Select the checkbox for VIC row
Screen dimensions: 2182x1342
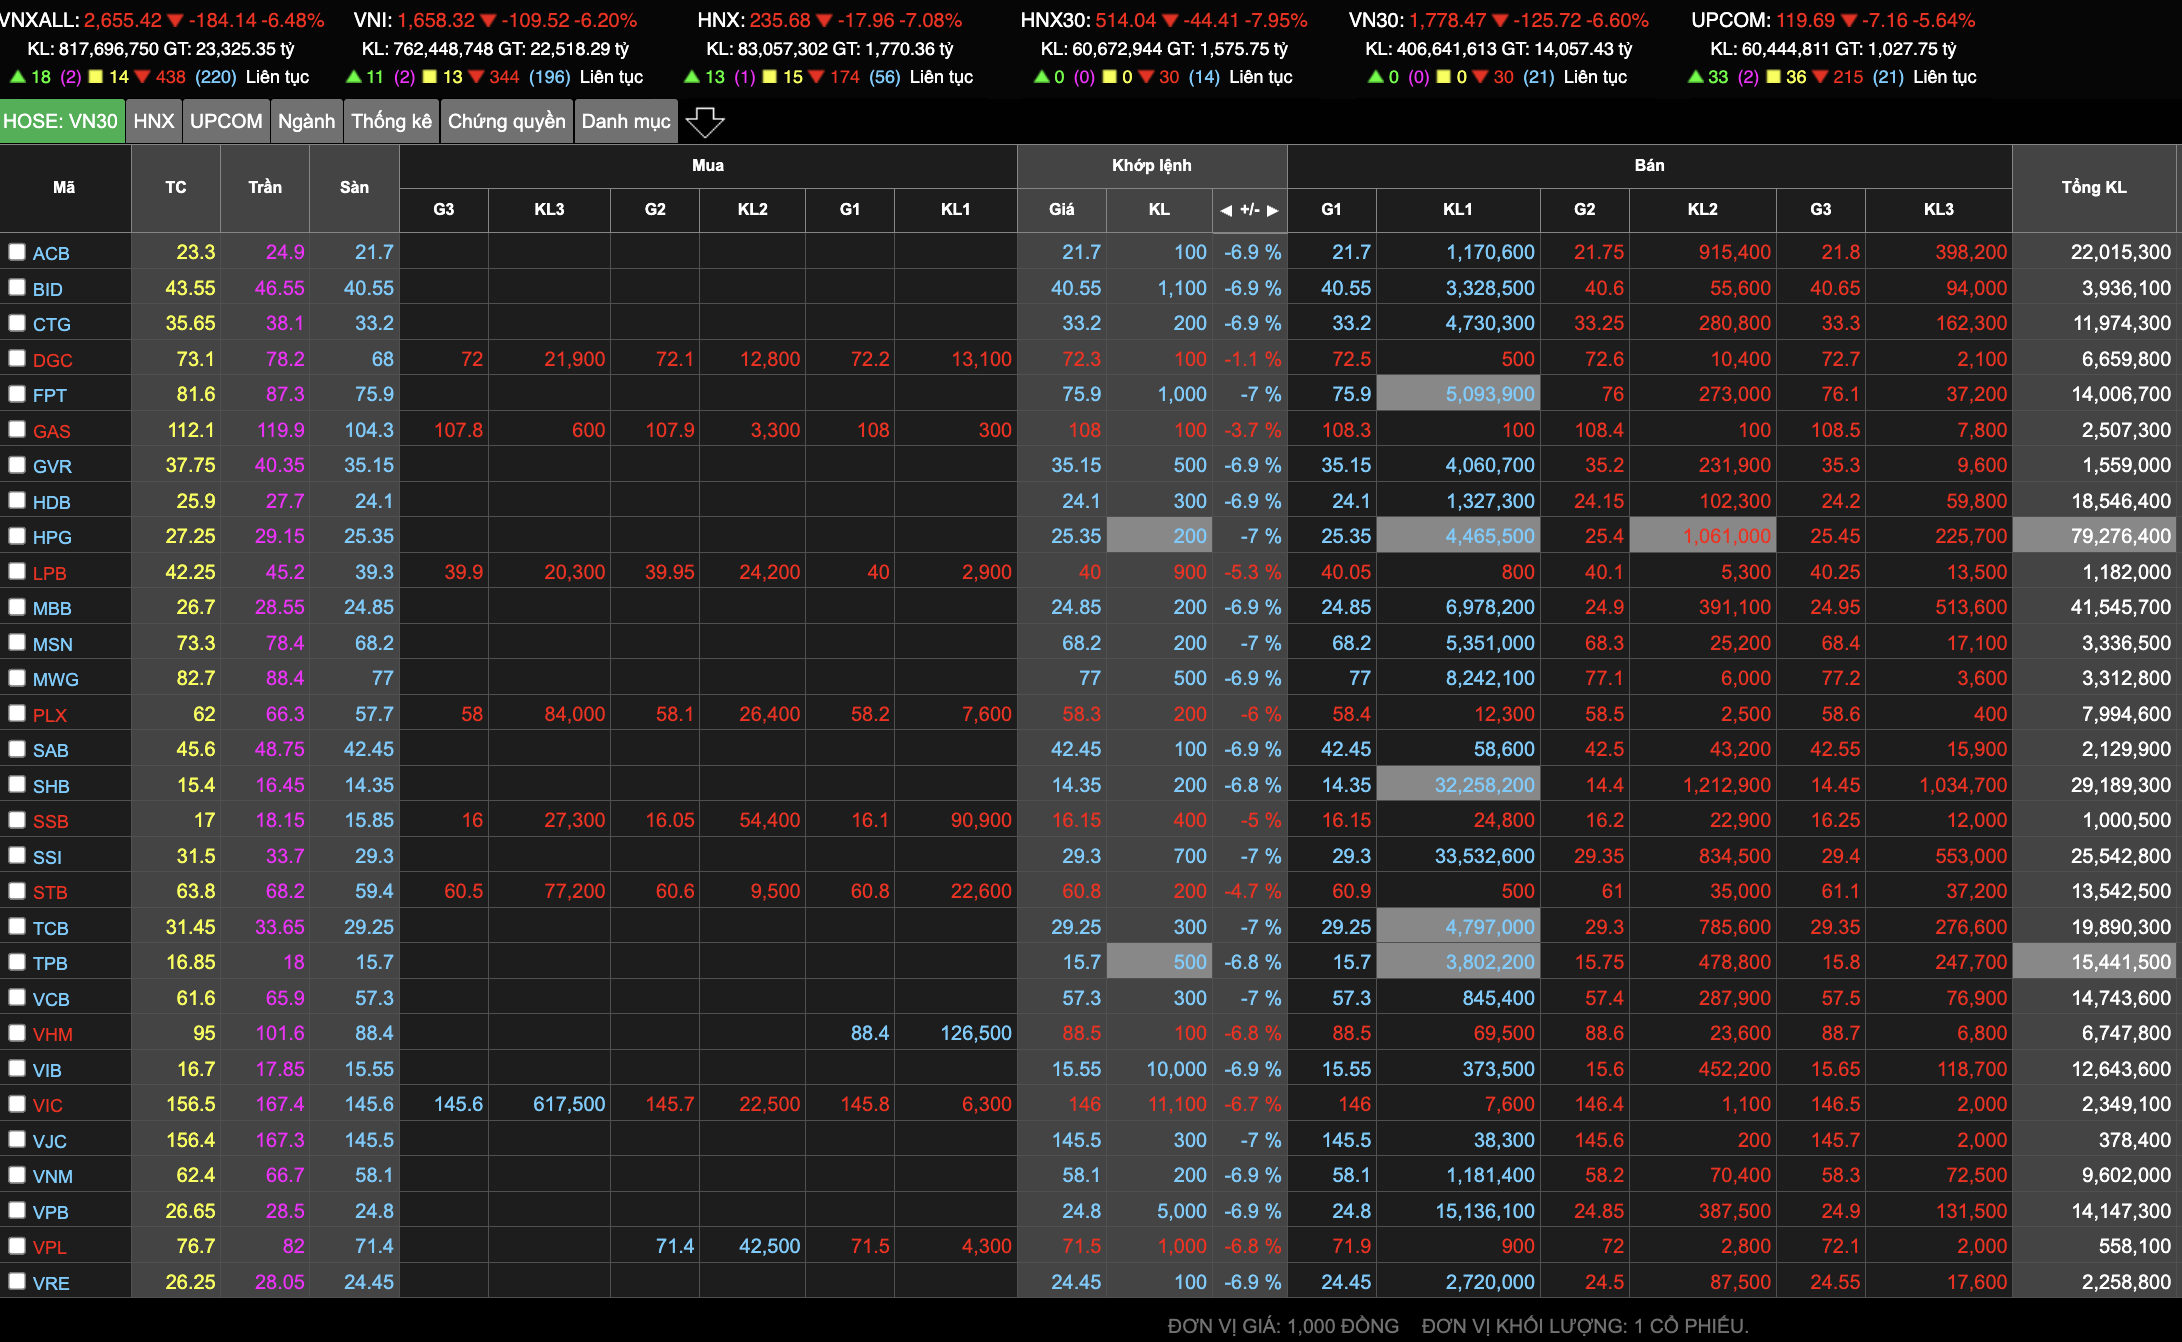tap(17, 1104)
